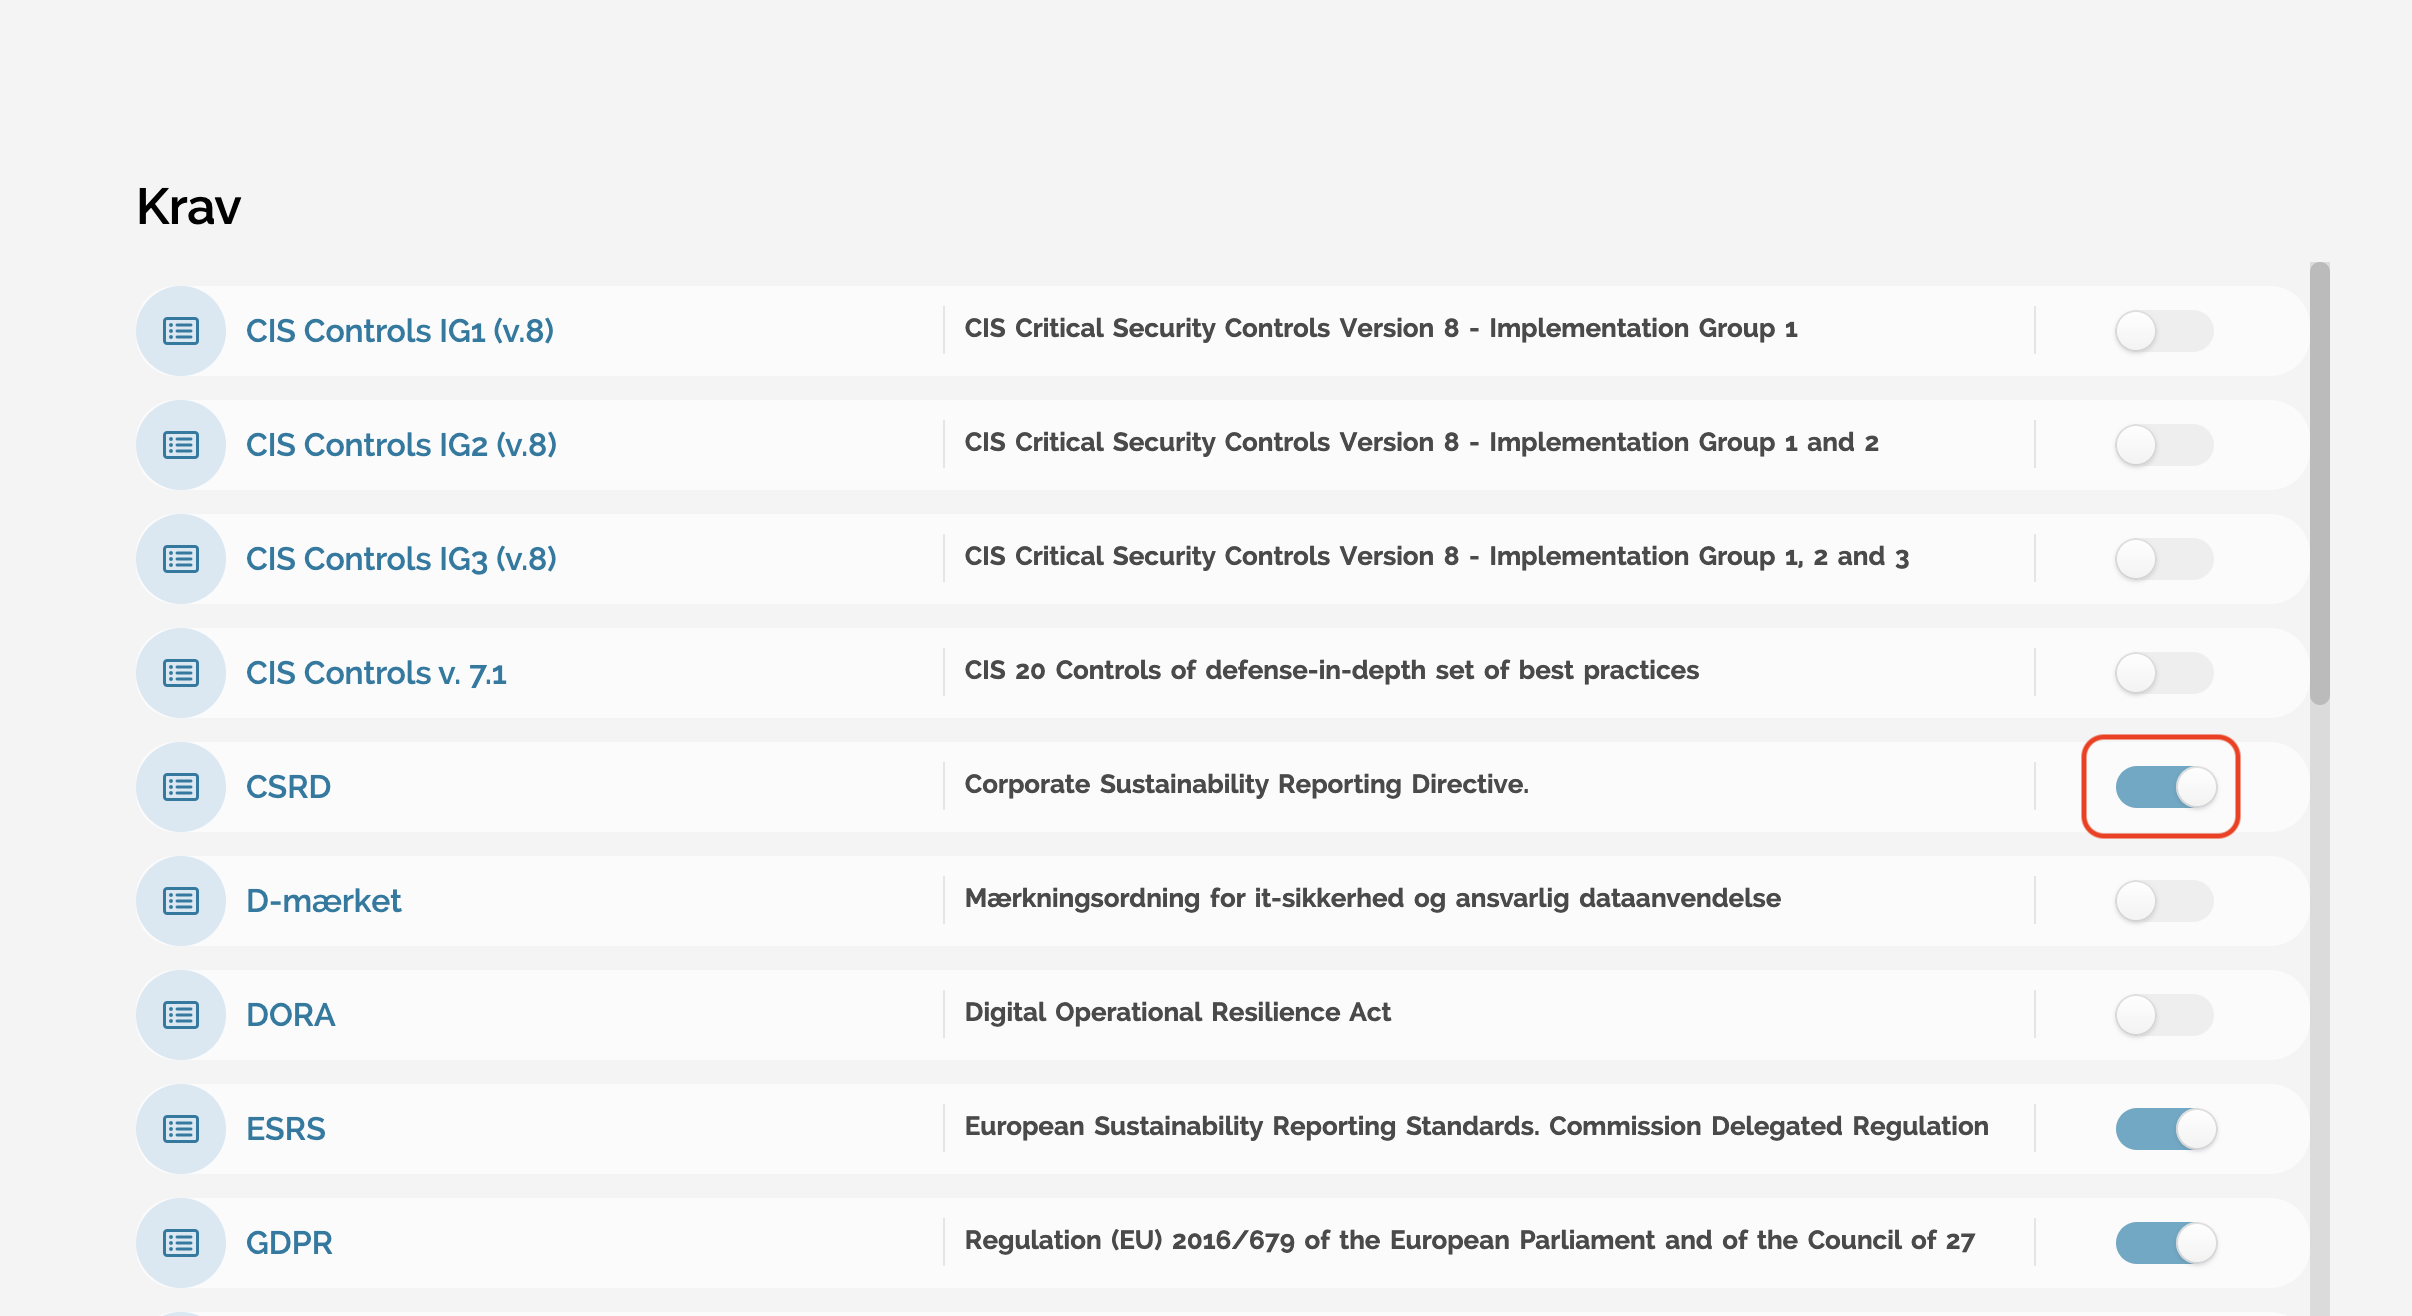
Task: Click the list icon beside DORA
Action: (x=181, y=1015)
